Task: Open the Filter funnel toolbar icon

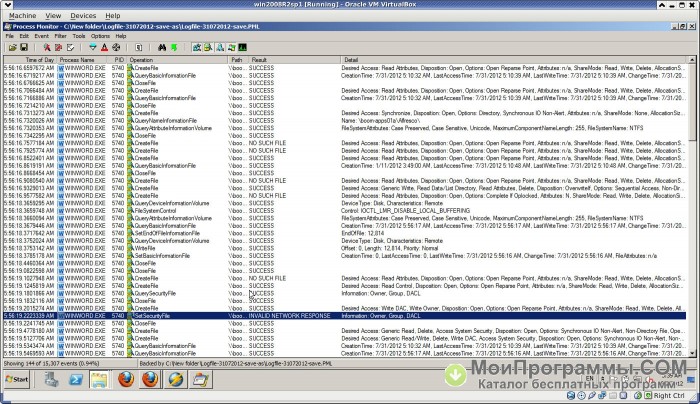Action: point(93,47)
